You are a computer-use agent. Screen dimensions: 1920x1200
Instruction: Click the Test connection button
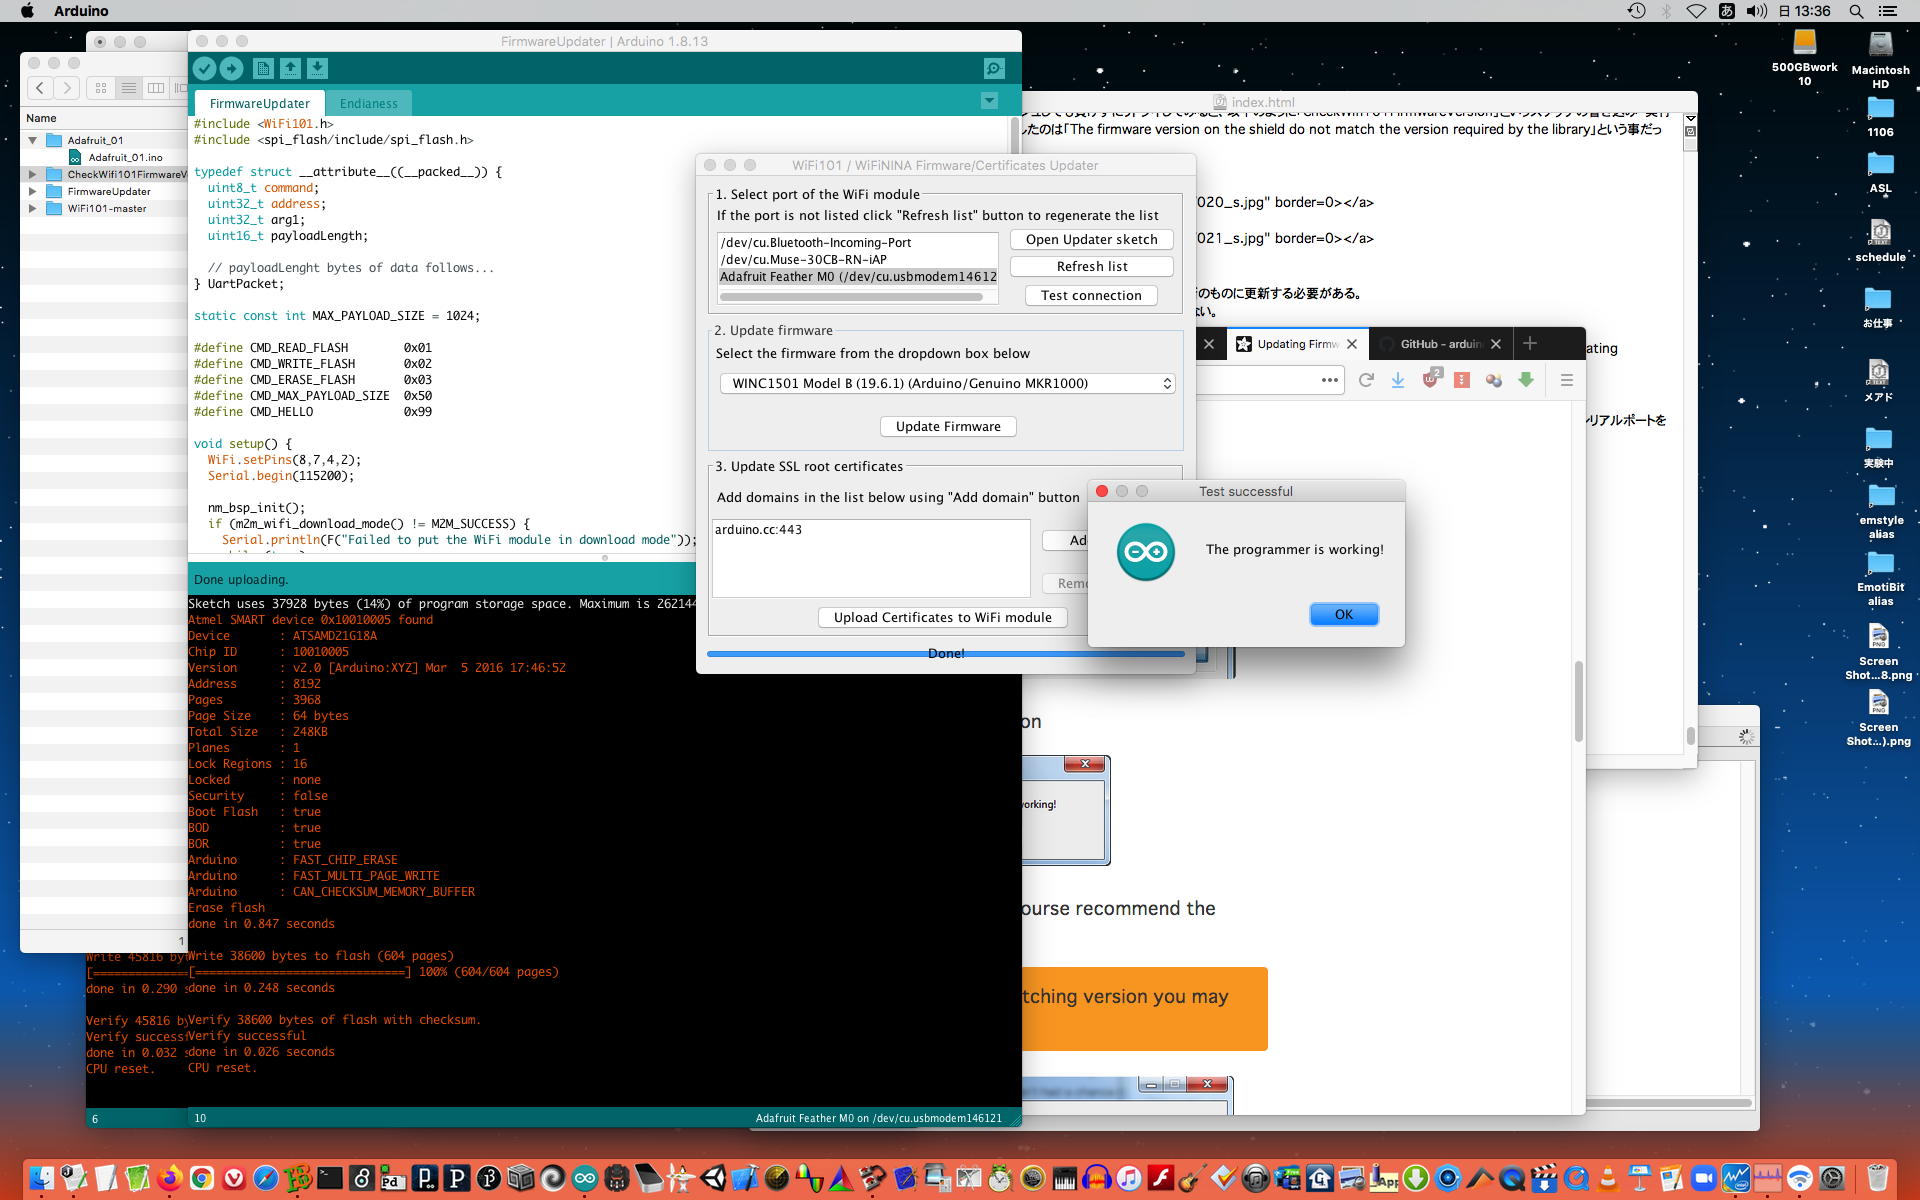(x=1090, y=295)
